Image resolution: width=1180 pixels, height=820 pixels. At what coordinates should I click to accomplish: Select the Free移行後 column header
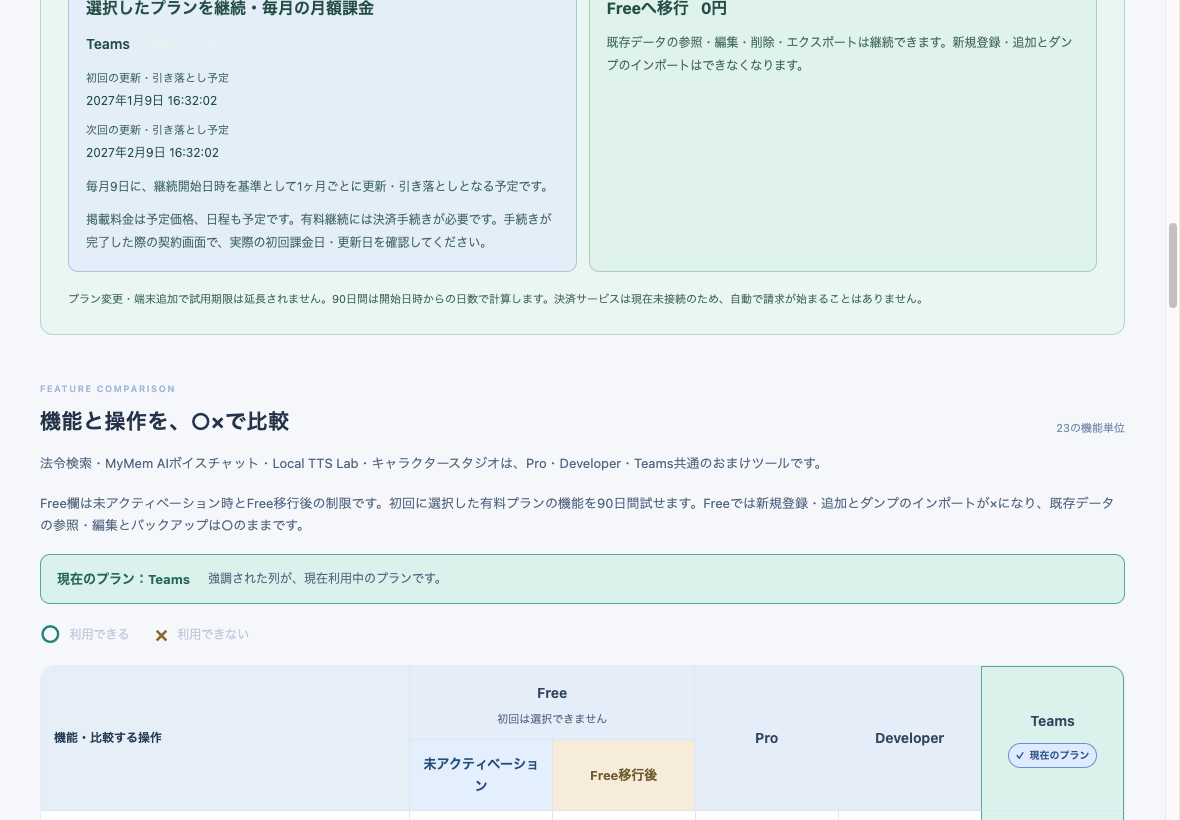pos(623,775)
